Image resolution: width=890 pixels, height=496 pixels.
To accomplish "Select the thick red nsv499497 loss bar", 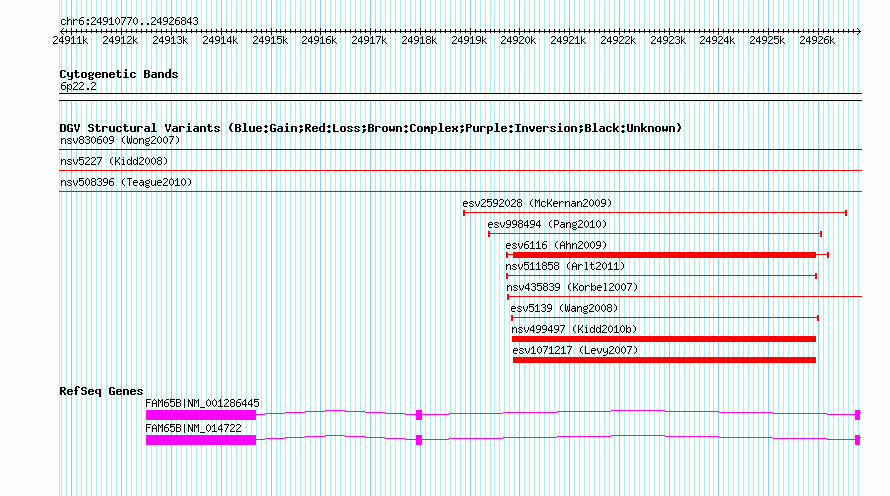I will click(664, 339).
